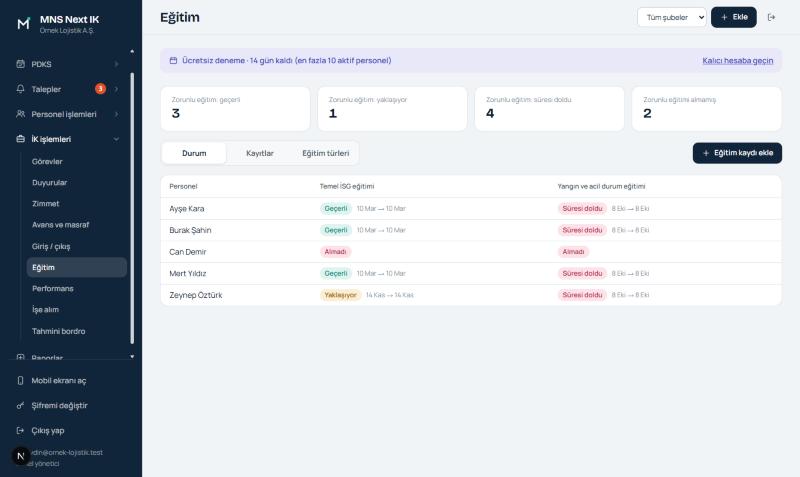Switch to the Kayıtlar tab
This screenshot has width=800, height=477.
click(260, 153)
